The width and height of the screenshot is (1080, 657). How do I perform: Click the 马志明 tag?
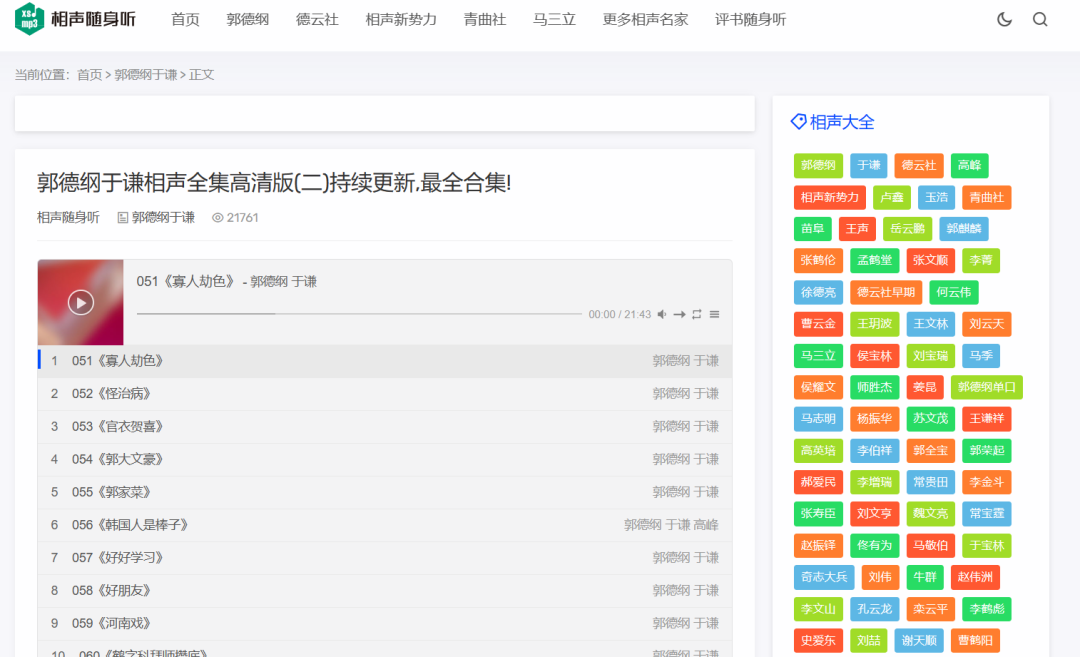[818, 419]
